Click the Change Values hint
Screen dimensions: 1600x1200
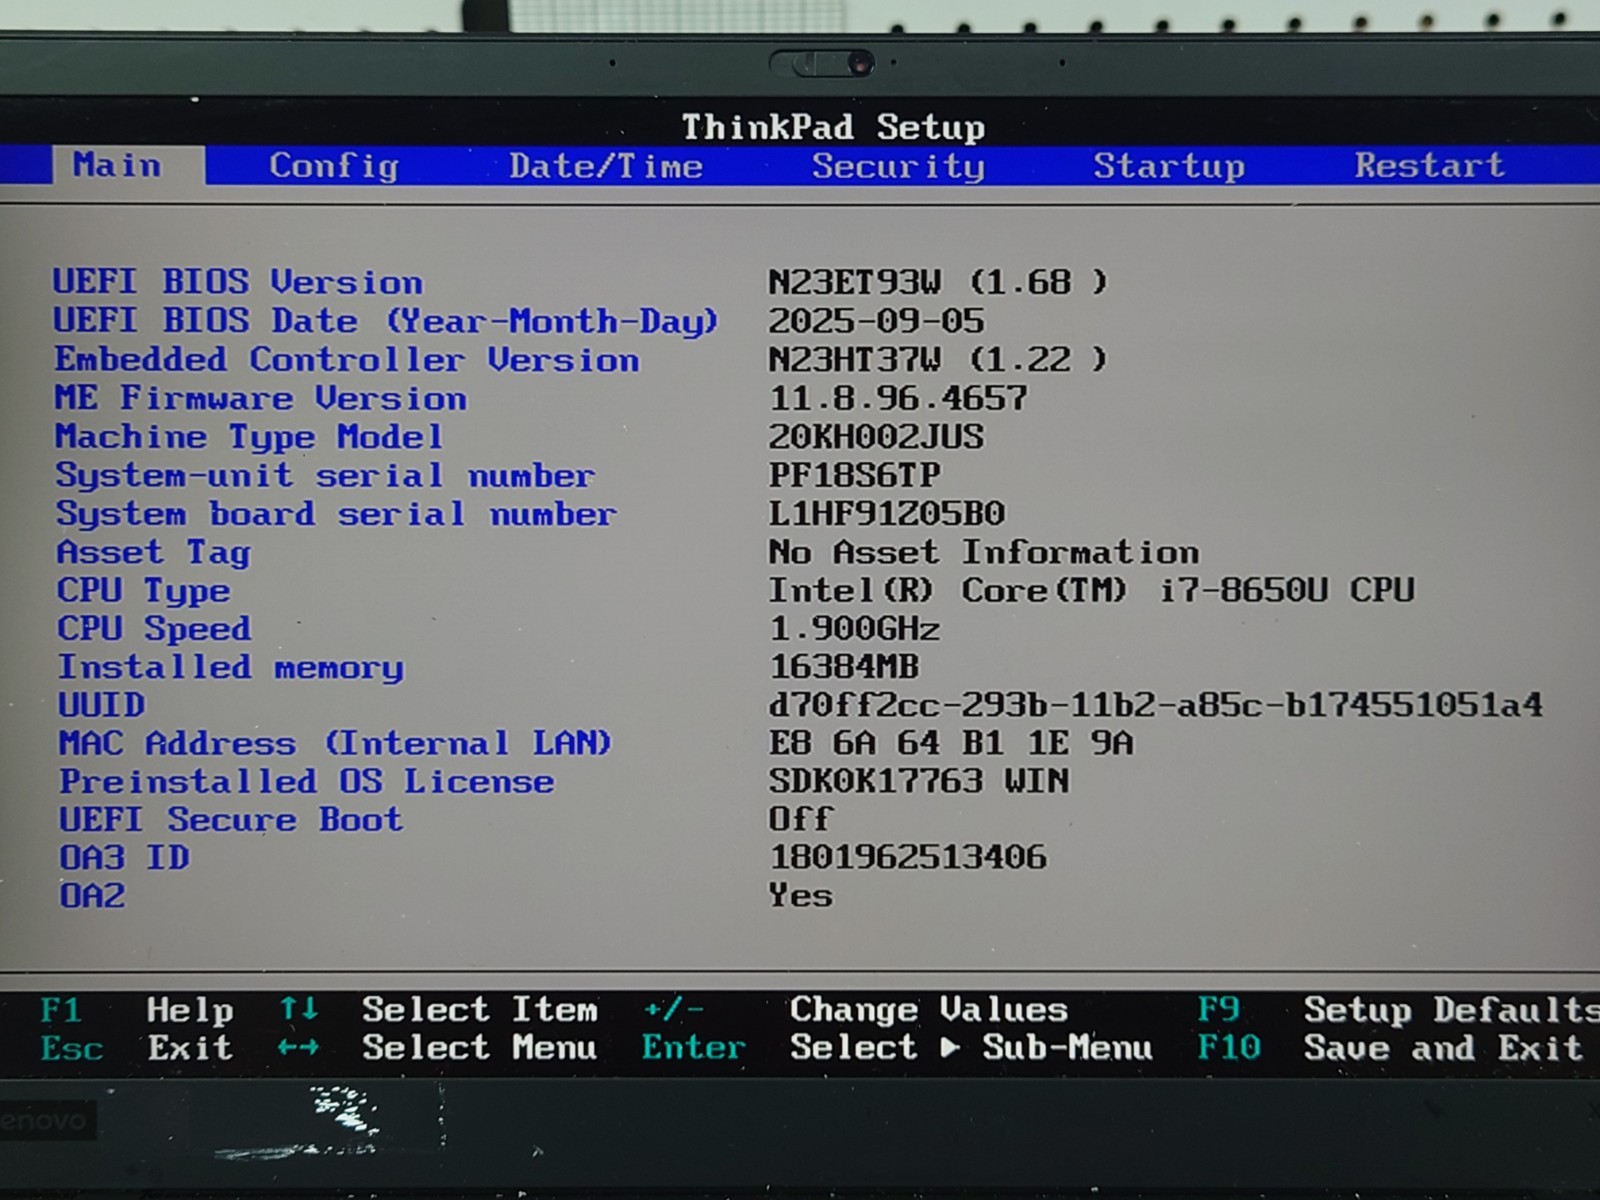pos(929,1010)
